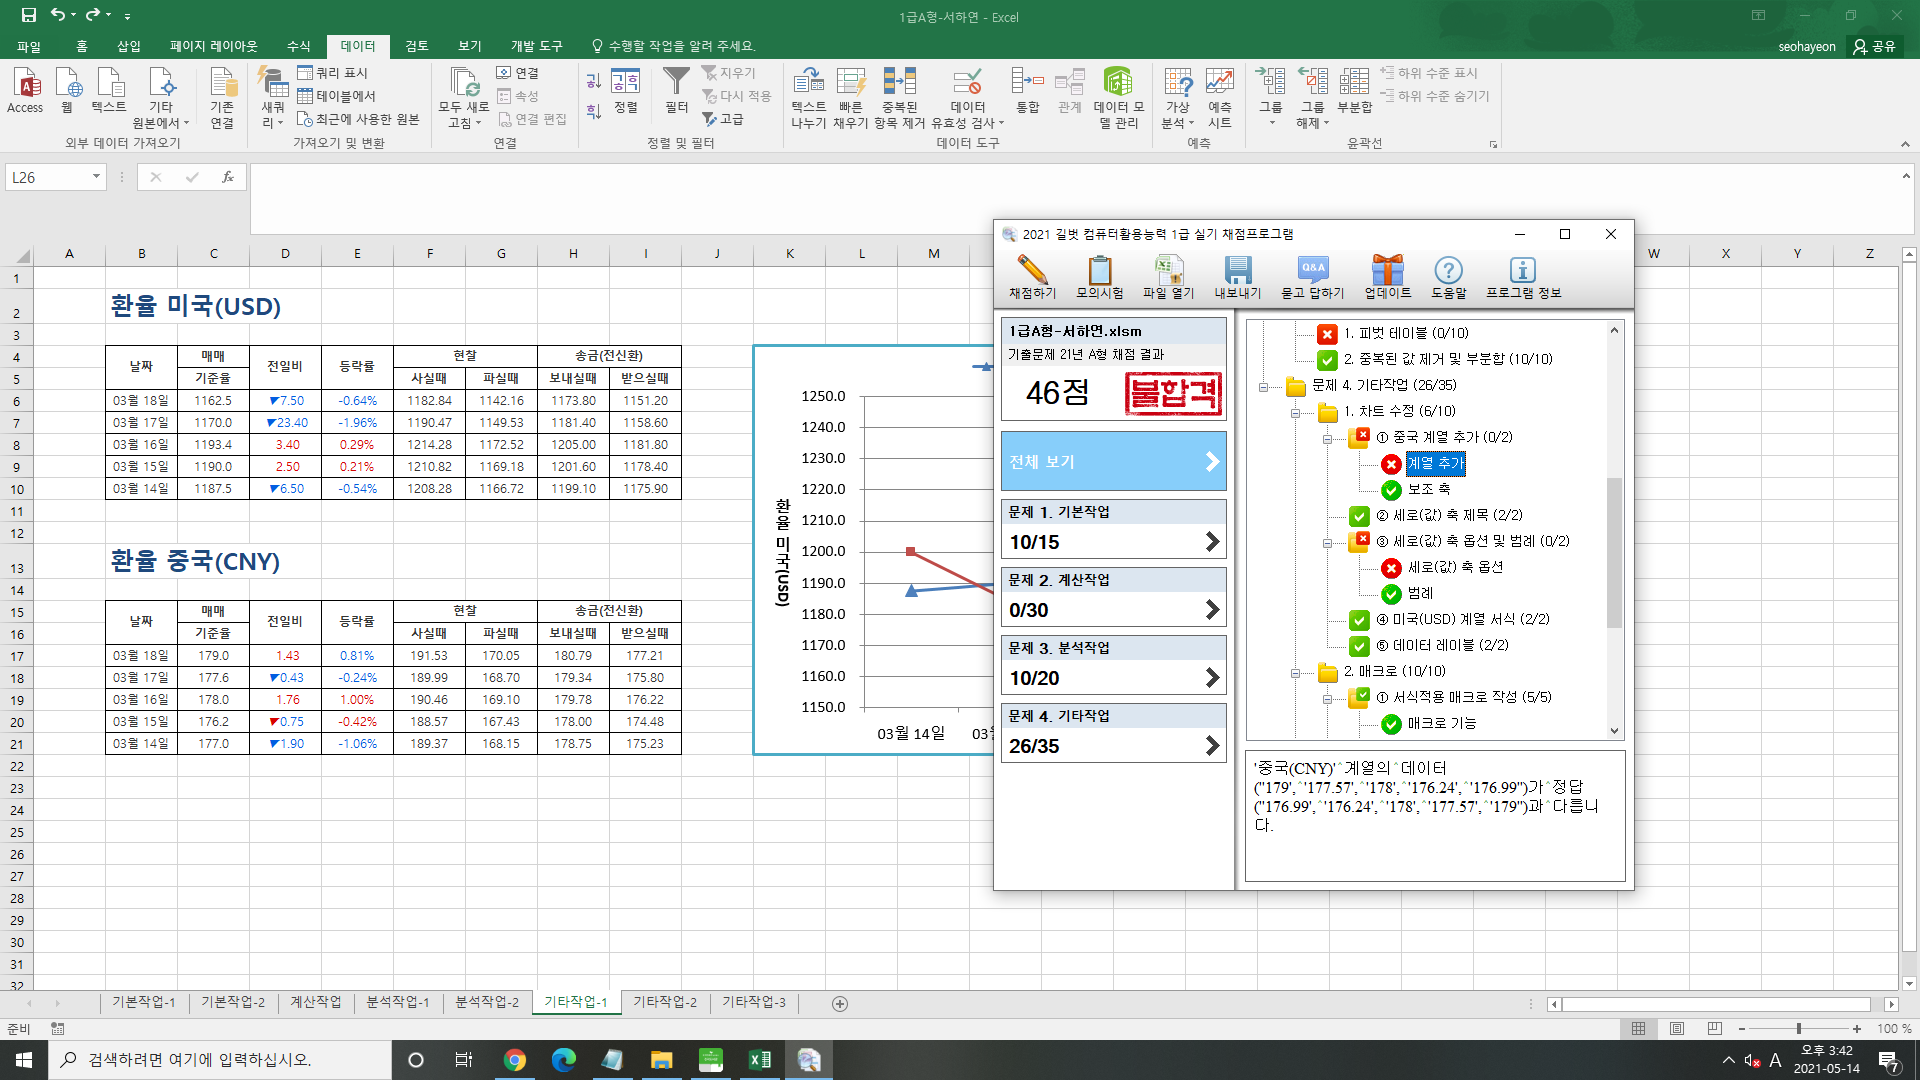Click the 채점하기 pencil icon
This screenshot has width=1920, height=1080.
pos(1032,270)
